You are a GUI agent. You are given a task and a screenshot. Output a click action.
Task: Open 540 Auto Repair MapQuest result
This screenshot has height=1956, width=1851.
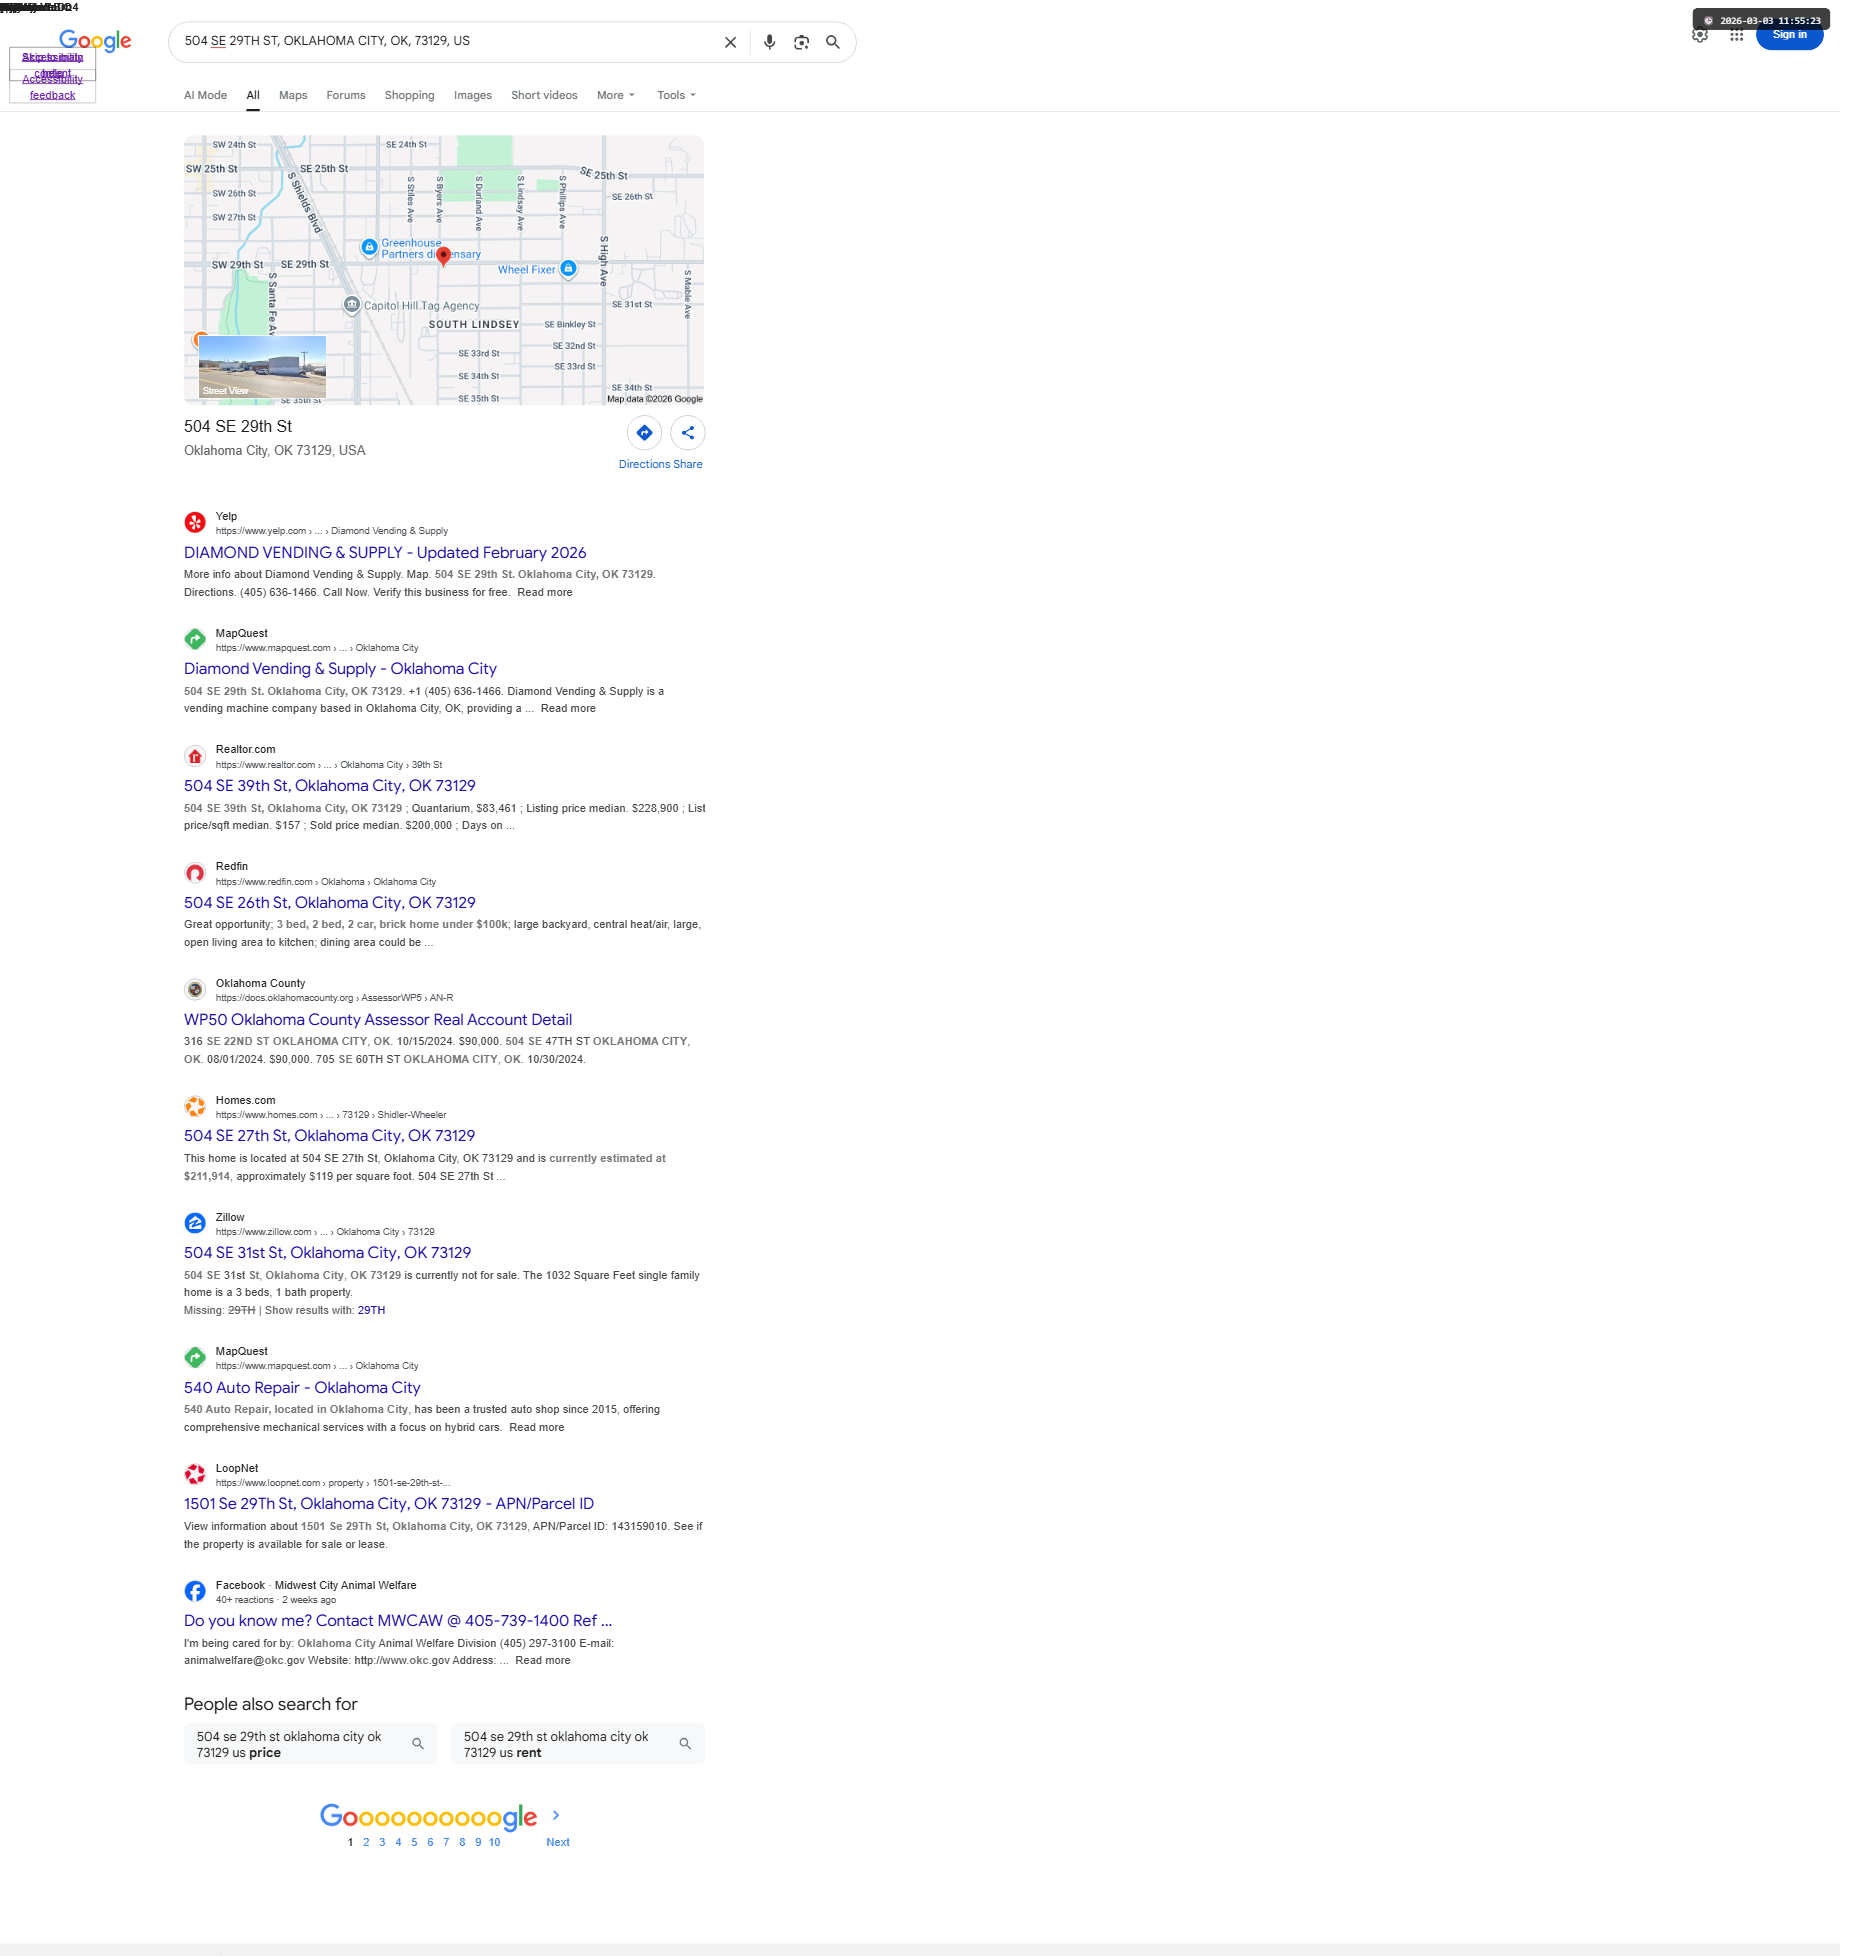[302, 1388]
